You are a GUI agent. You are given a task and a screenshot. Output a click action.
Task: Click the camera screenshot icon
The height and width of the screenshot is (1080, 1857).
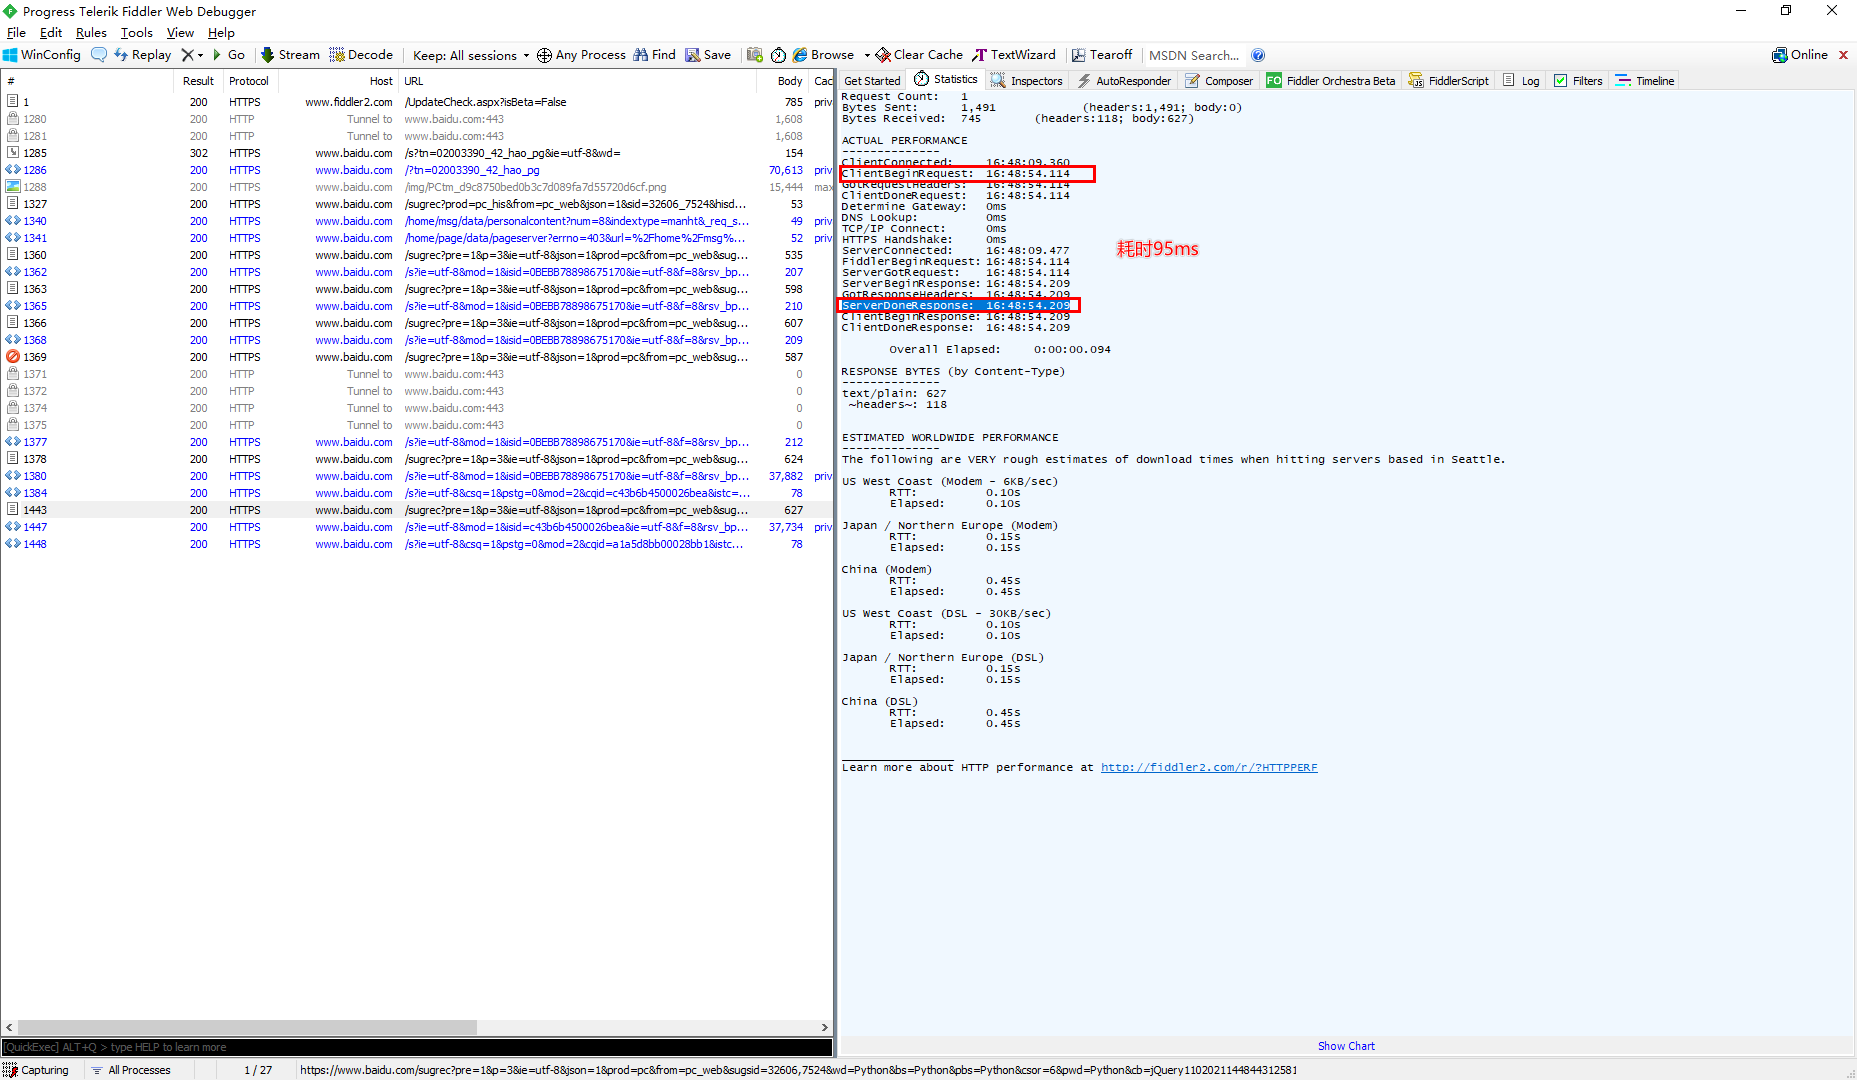(755, 55)
